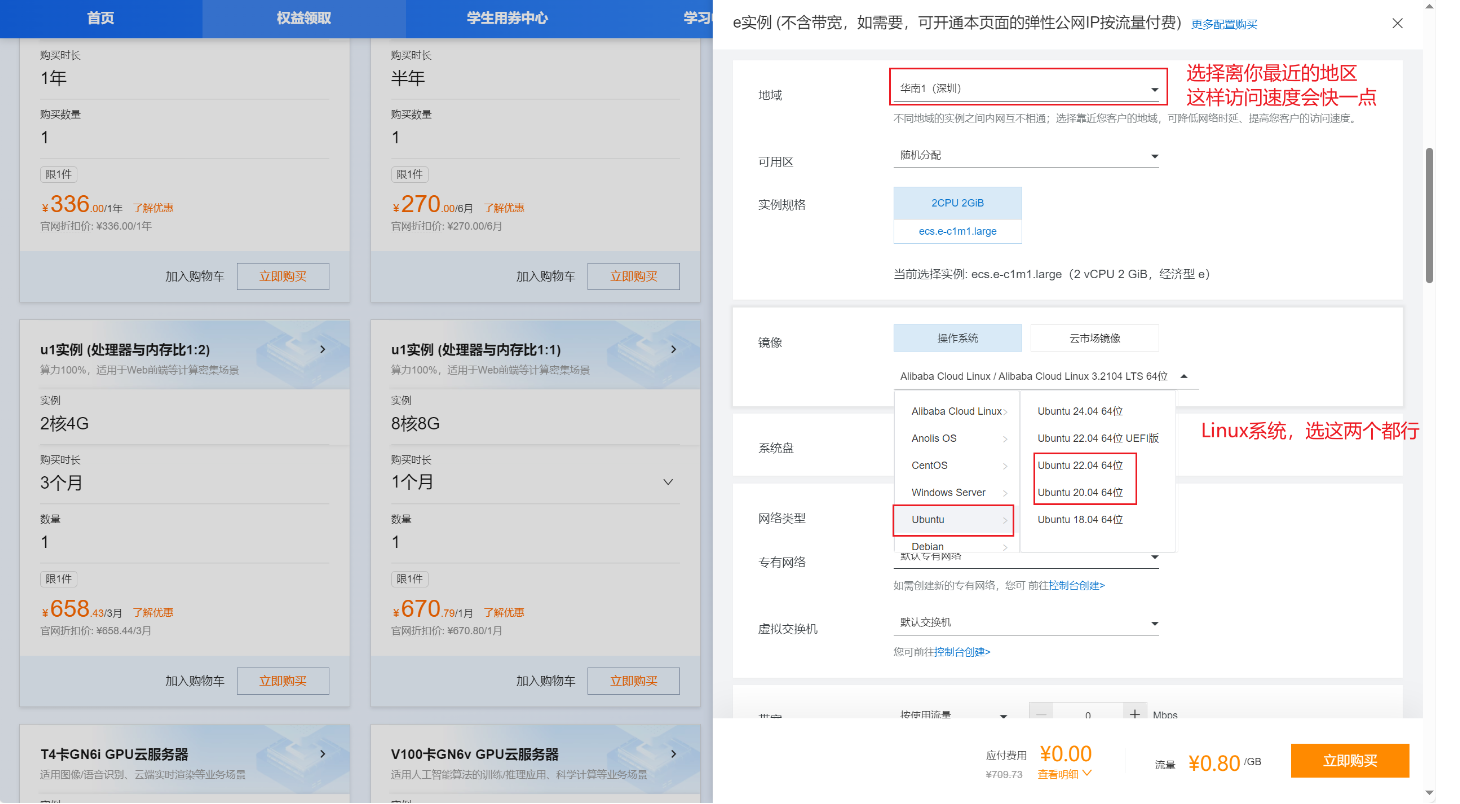
Task: Go to the 首页 navigation tab
Action: (x=101, y=18)
